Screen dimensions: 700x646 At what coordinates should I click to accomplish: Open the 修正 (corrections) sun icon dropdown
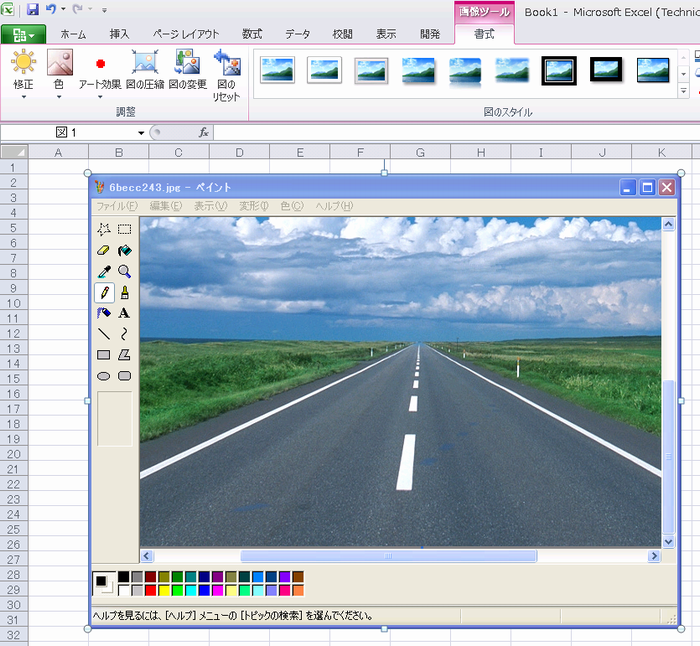[23, 74]
